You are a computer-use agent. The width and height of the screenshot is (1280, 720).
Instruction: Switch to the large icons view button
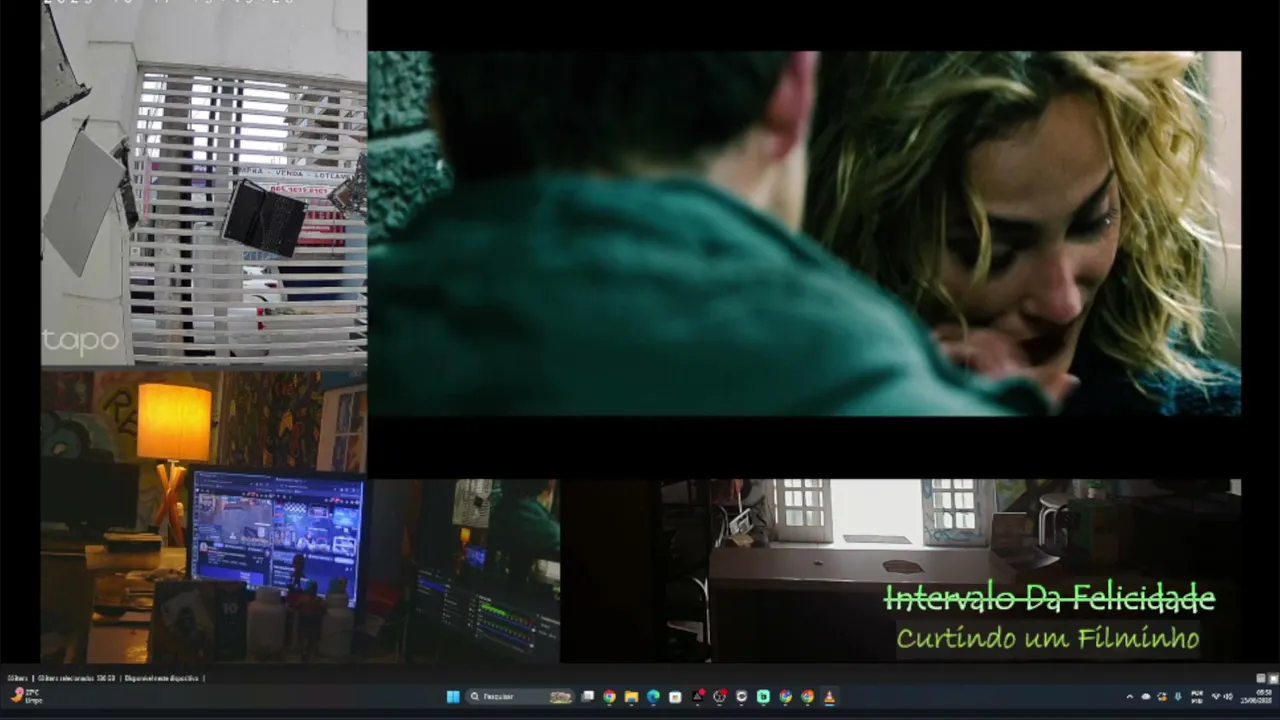point(1273,678)
